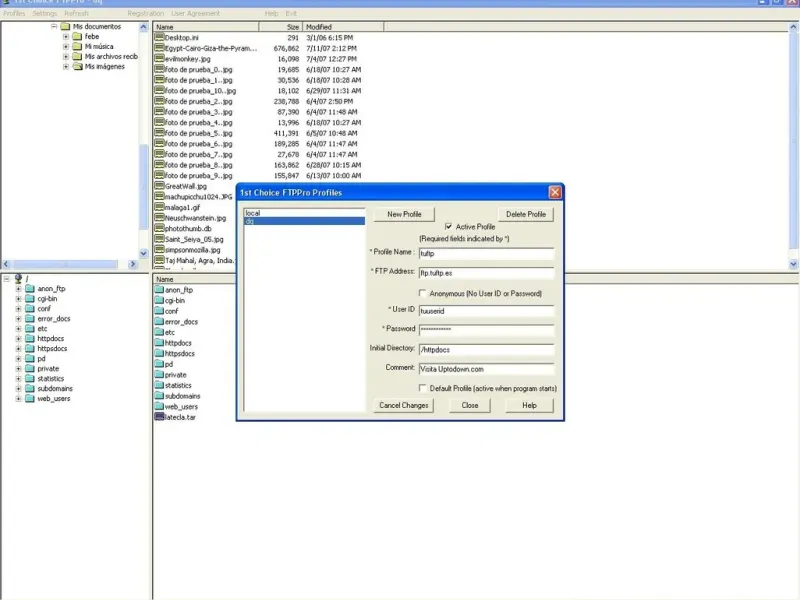Screen dimensions: 800x600
Task: Click the local tree scroll right arrow
Action: click(133, 264)
